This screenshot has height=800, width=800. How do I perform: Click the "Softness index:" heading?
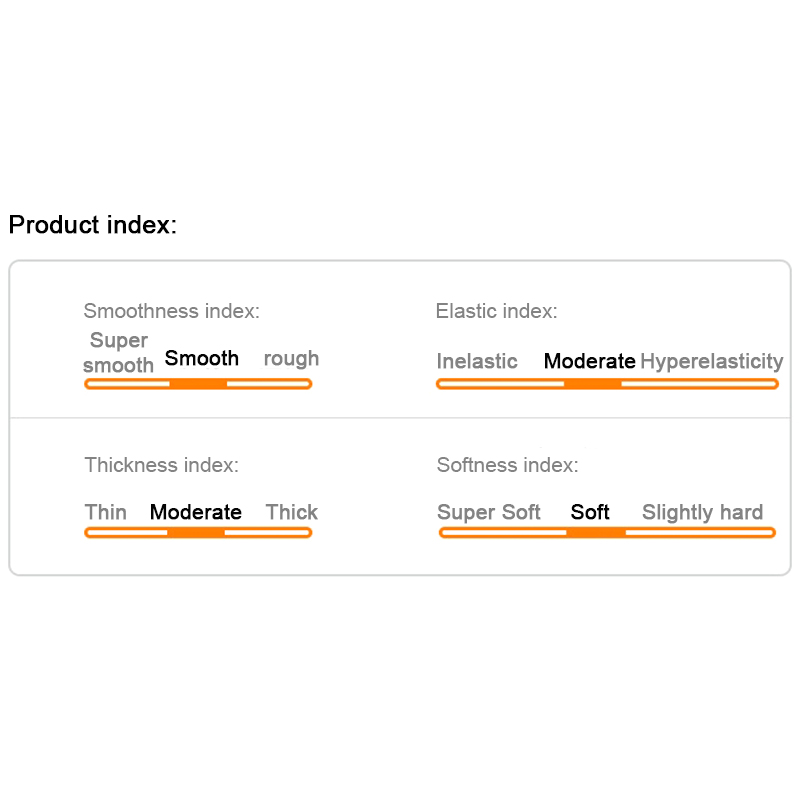(x=507, y=465)
